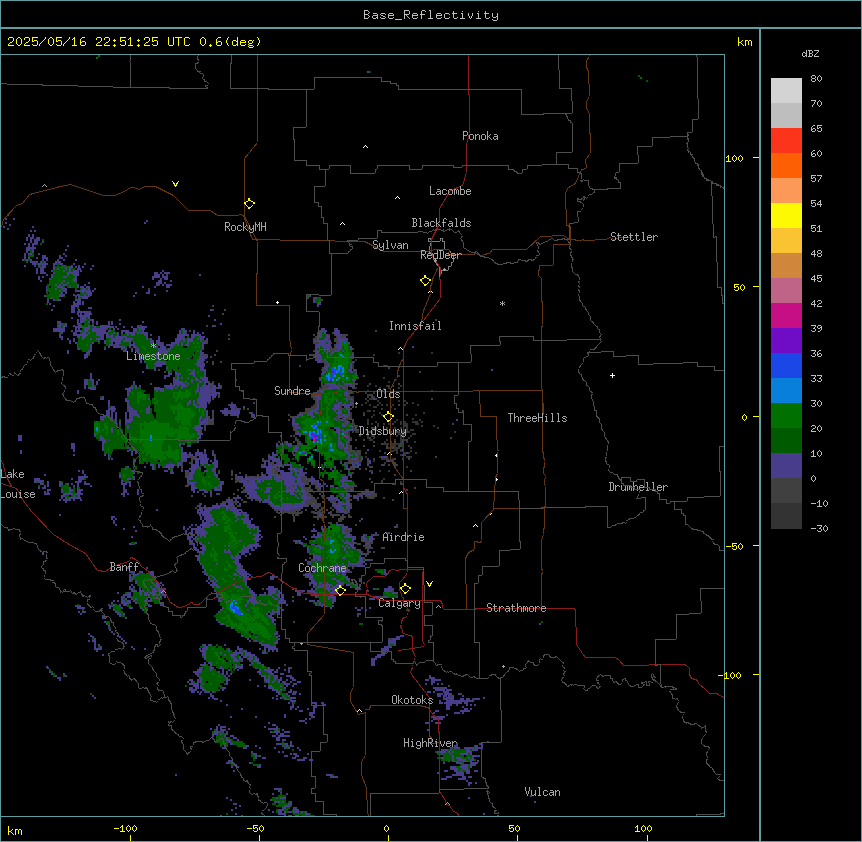Screen dimensions: 862x842
Task: Select the Drumheller label
Action: pos(638,487)
